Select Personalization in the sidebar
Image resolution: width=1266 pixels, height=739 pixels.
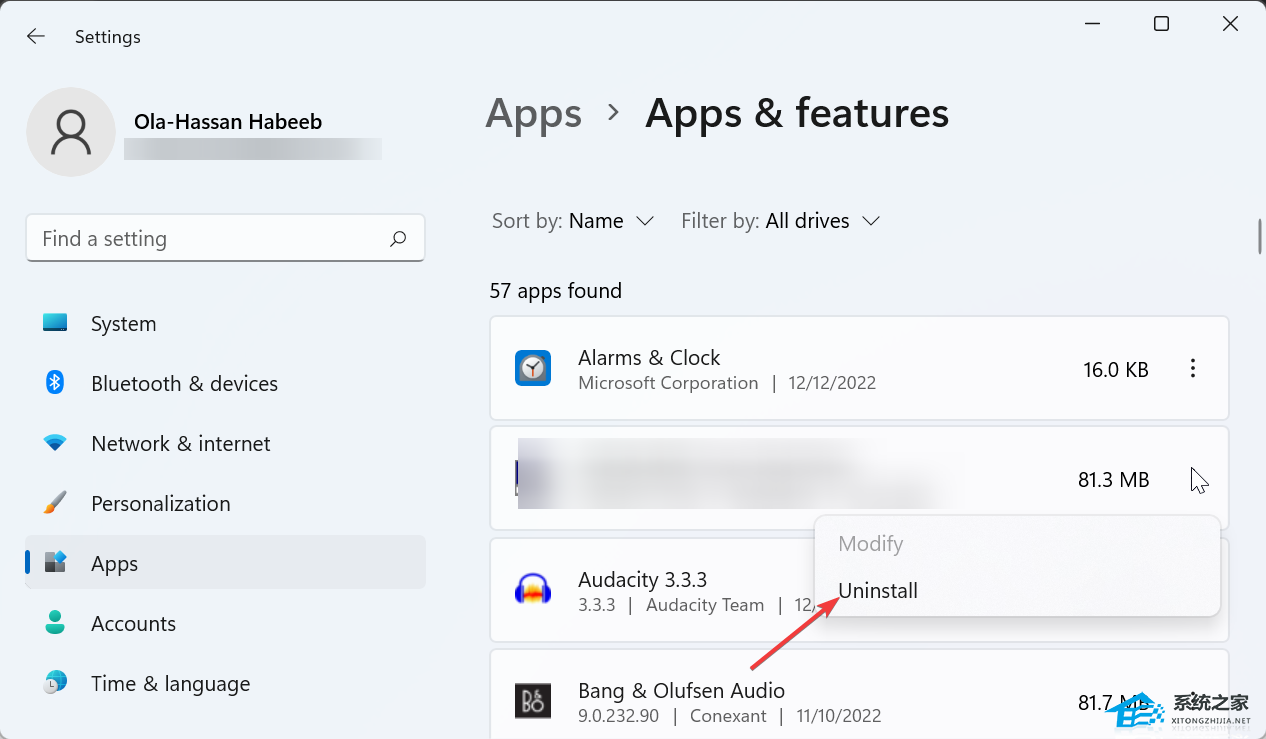[160, 504]
